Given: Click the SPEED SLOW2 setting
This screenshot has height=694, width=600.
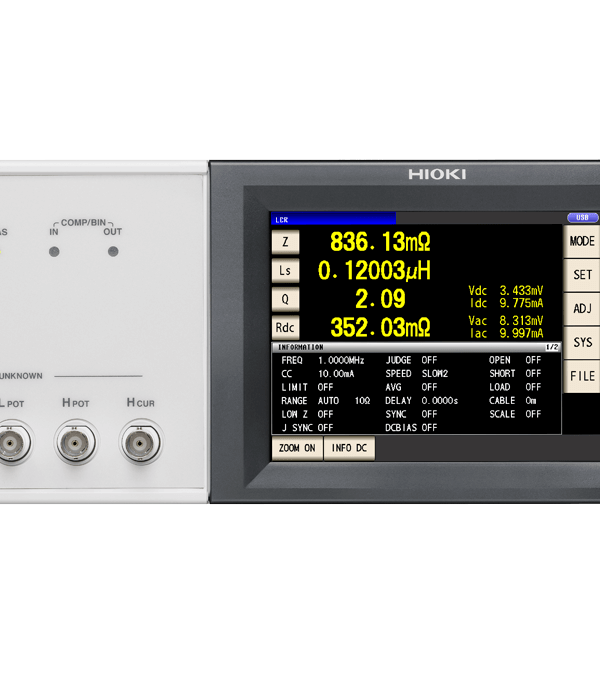Looking at the screenshot, I should pos(417,374).
